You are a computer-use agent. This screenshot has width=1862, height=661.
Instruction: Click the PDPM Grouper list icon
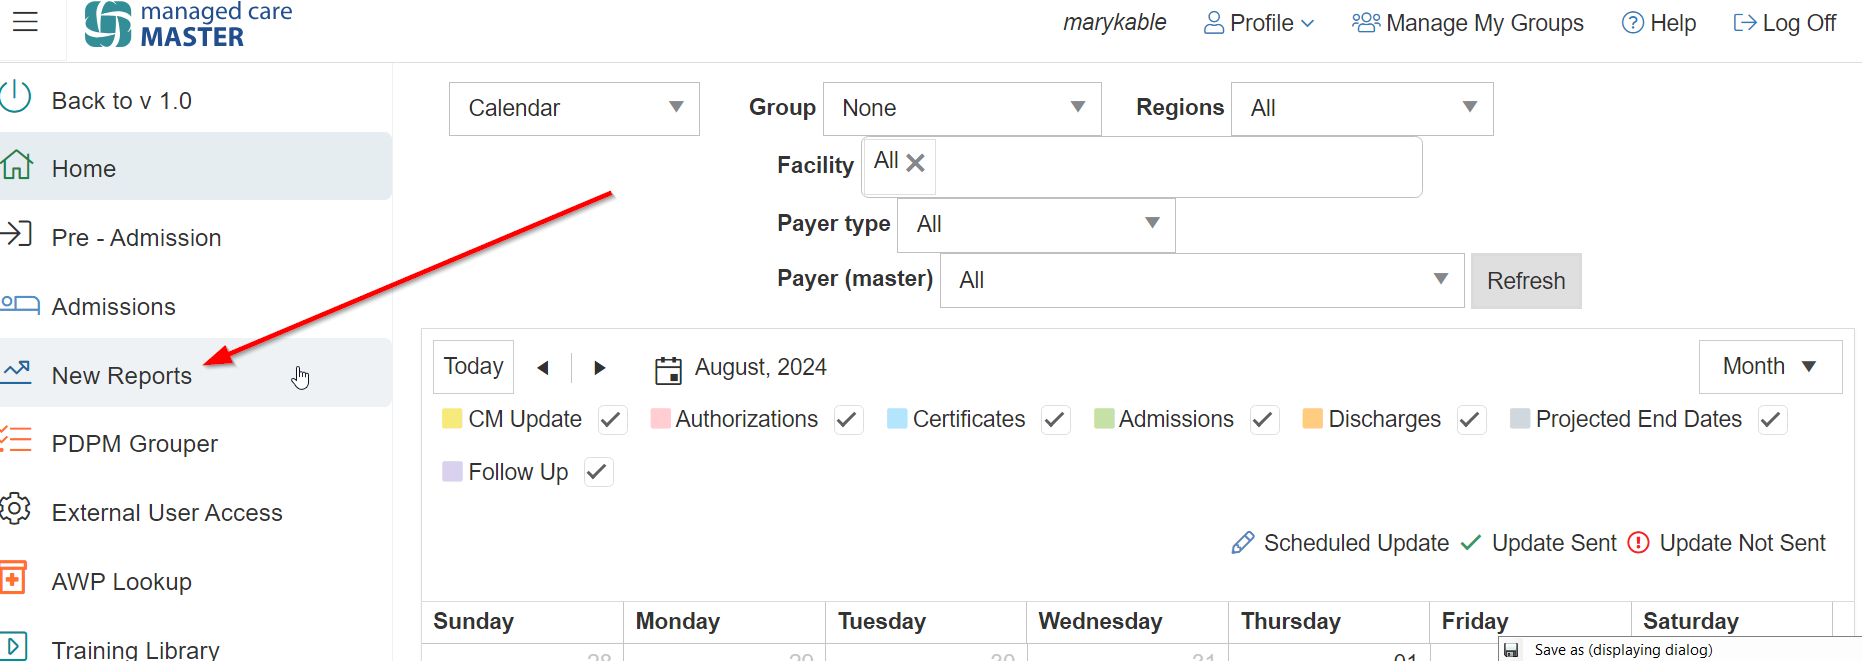coord(16,440)
